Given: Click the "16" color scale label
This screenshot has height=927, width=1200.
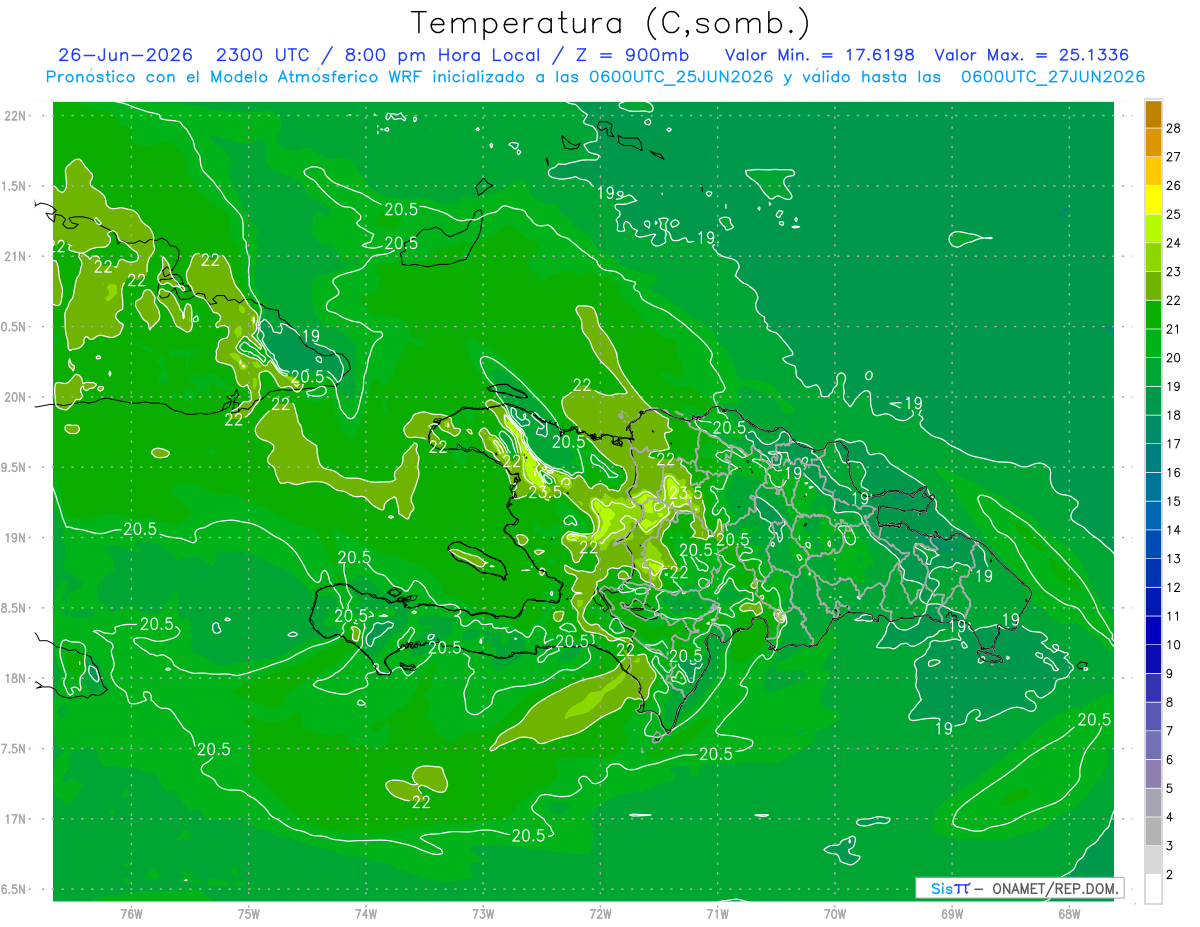Looking at the screenshot, I should point(1174,472).
